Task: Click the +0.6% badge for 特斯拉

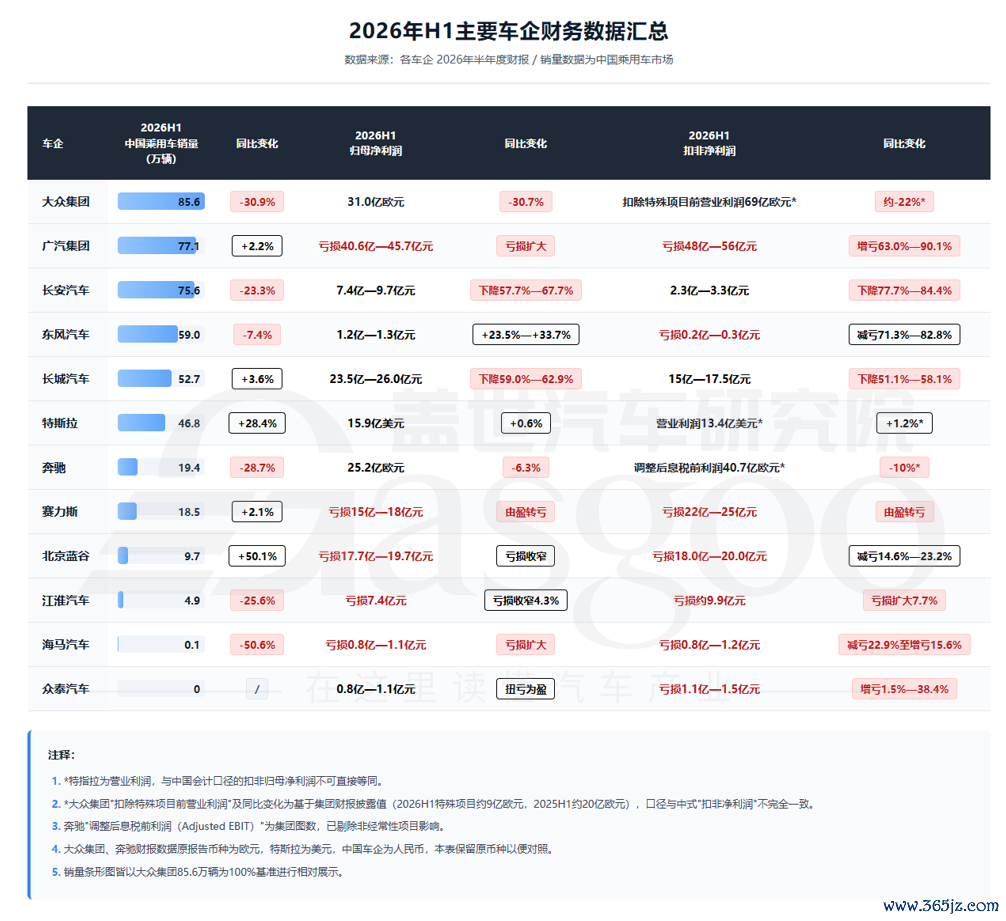Action: point(525,423)
